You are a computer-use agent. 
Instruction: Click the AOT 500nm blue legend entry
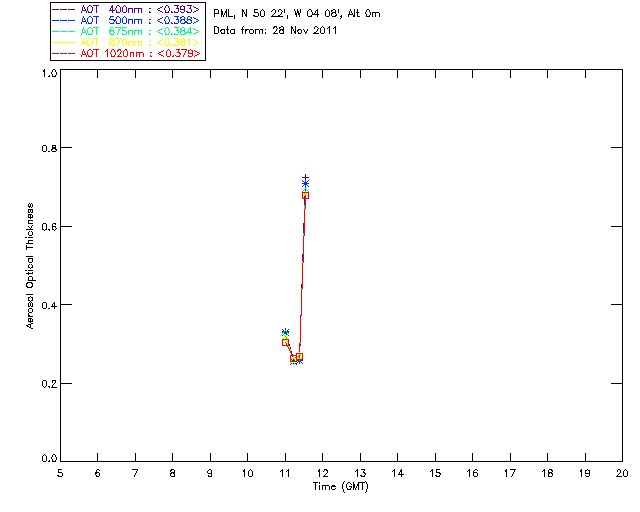click(x=126, y=20)
